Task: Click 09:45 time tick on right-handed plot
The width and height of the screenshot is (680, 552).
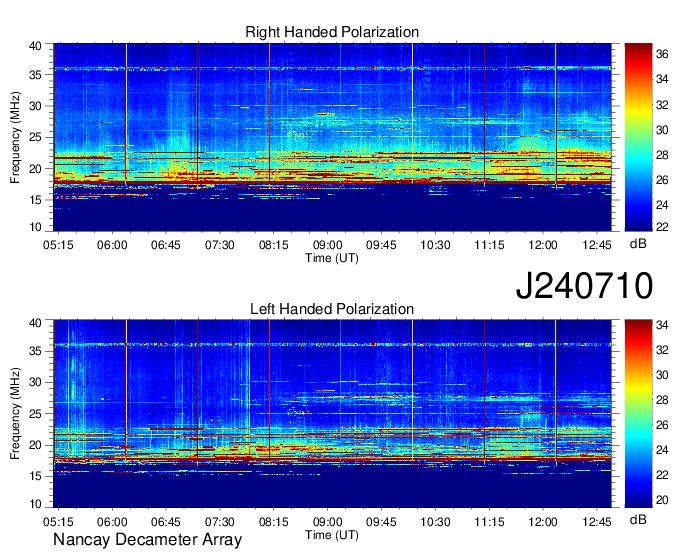Action: click(381, 245)
